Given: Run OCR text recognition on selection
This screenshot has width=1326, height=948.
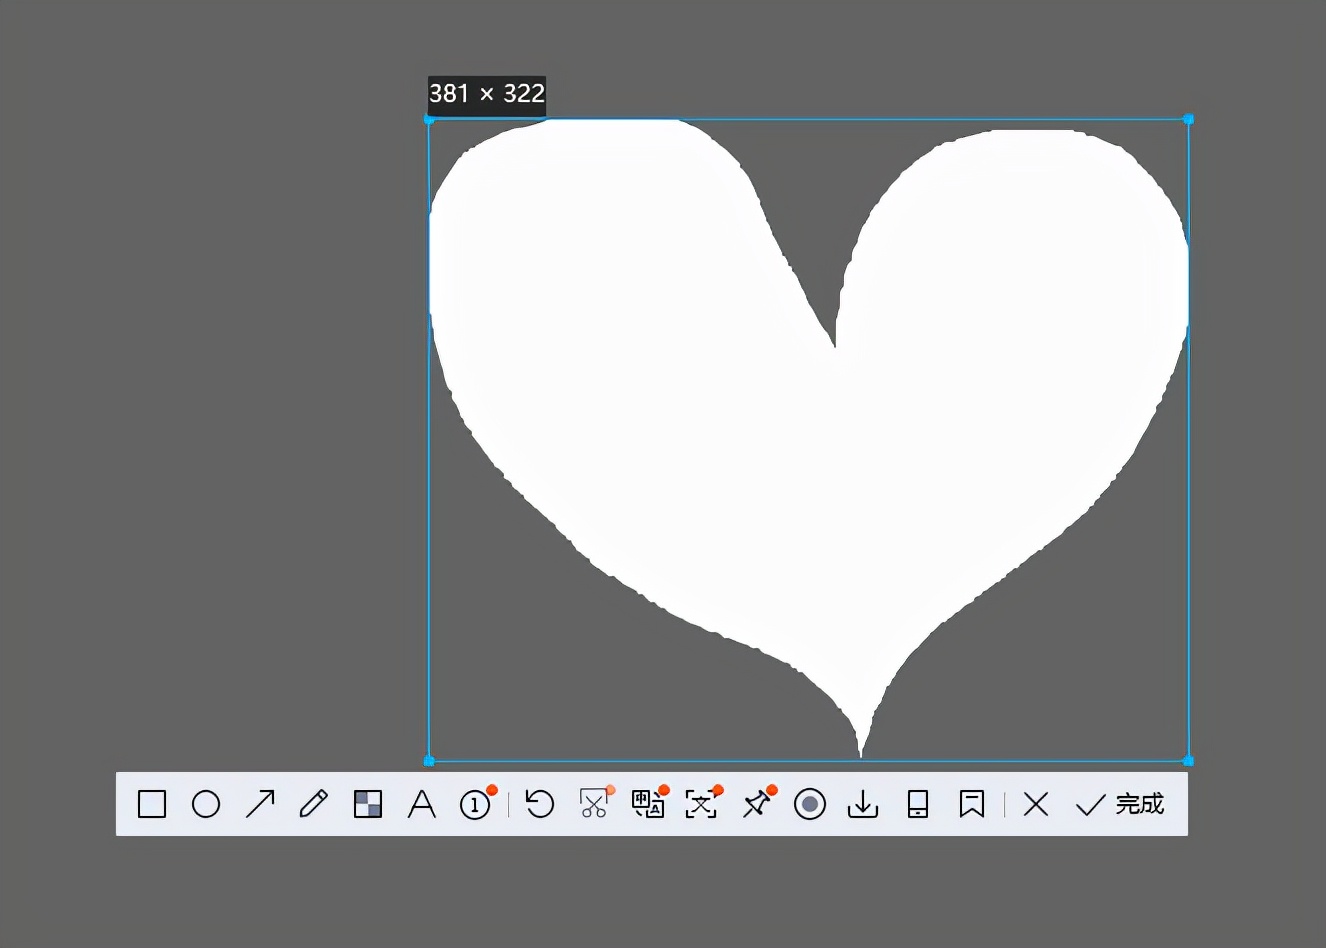Looking at the screenshot, I should point(701,804).
